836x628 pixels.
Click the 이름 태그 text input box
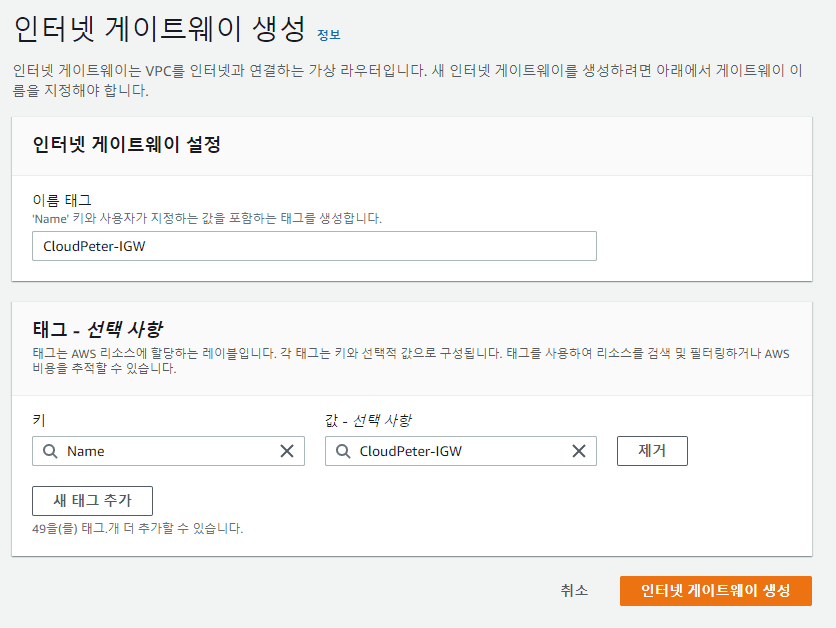pyautogui.click(x=314, y=246)
